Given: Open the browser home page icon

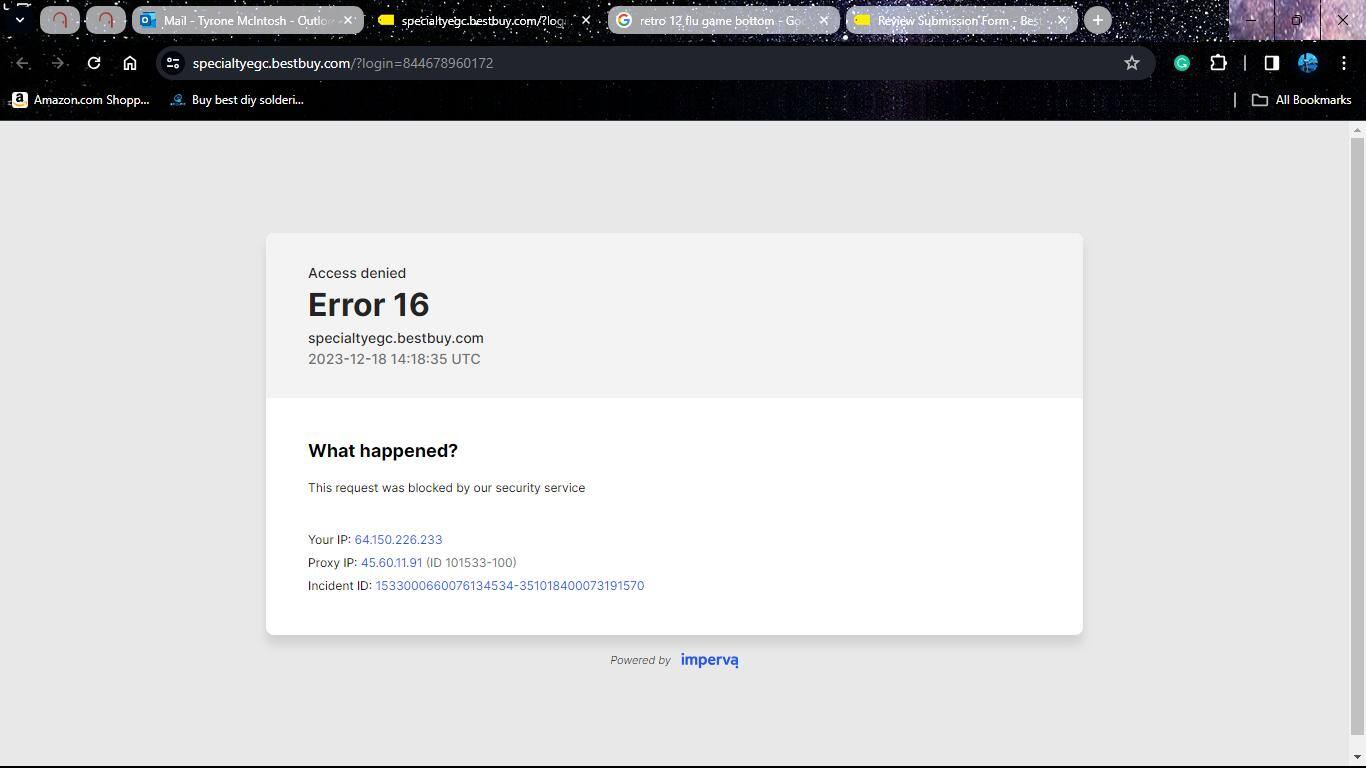Looking at the screenshot, I should point(130,63).
